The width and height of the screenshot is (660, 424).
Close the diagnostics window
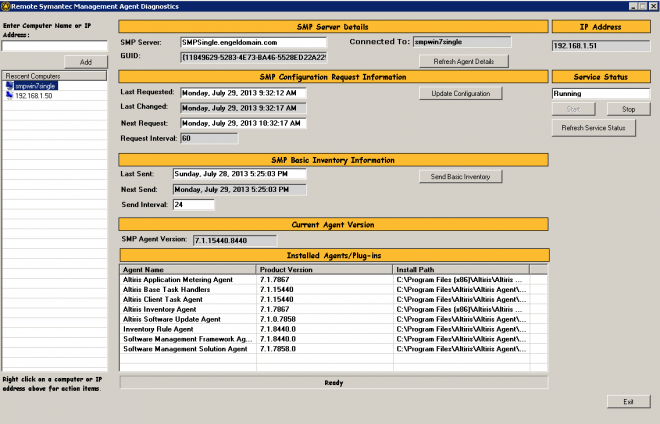(653, 6)
